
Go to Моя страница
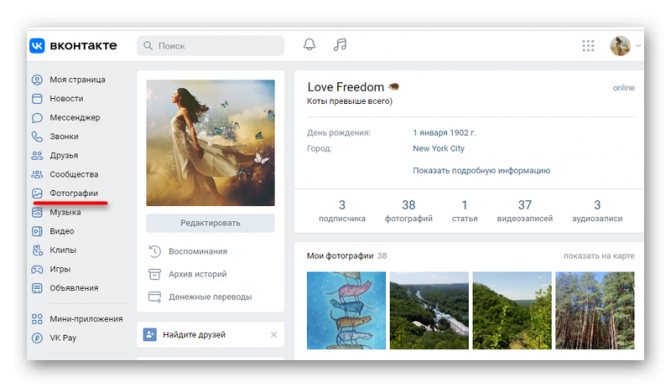[77, 80]
